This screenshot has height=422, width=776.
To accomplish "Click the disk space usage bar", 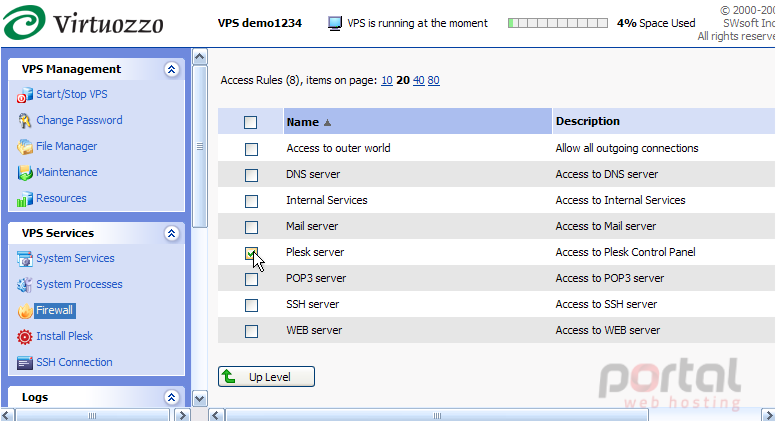I will pos(558,23).
